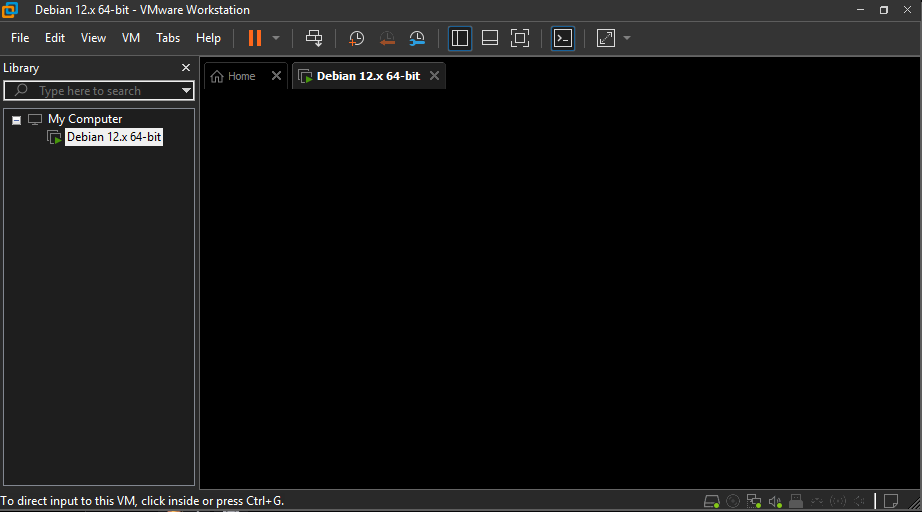922x512 pixels.
Task: Select My Computer in the library
Action: click(85, 119)
